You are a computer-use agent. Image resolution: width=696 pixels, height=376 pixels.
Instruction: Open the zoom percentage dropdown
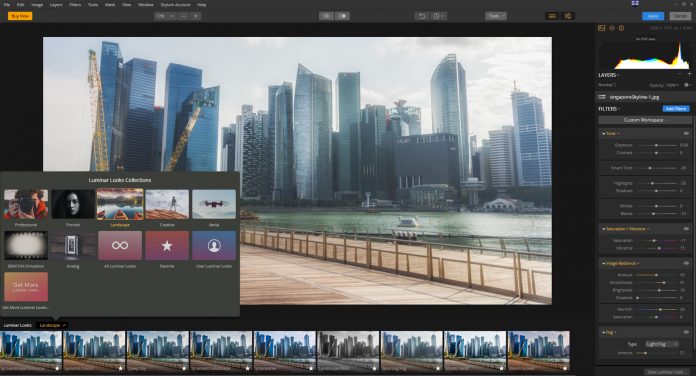tap(165, 16)
